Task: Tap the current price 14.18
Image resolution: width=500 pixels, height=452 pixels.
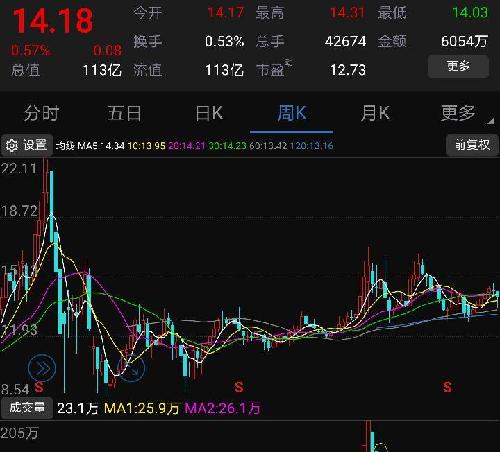Action: tap(53, 21)
